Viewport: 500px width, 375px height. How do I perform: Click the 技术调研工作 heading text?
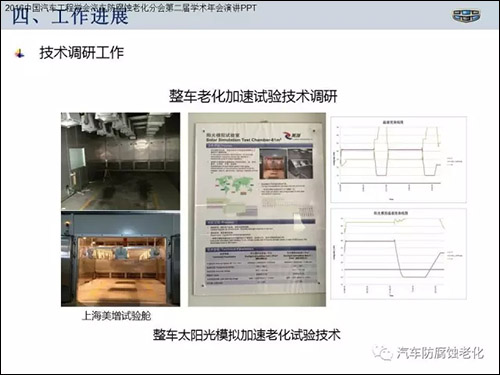pyautogui.click(x=82, y=53)
